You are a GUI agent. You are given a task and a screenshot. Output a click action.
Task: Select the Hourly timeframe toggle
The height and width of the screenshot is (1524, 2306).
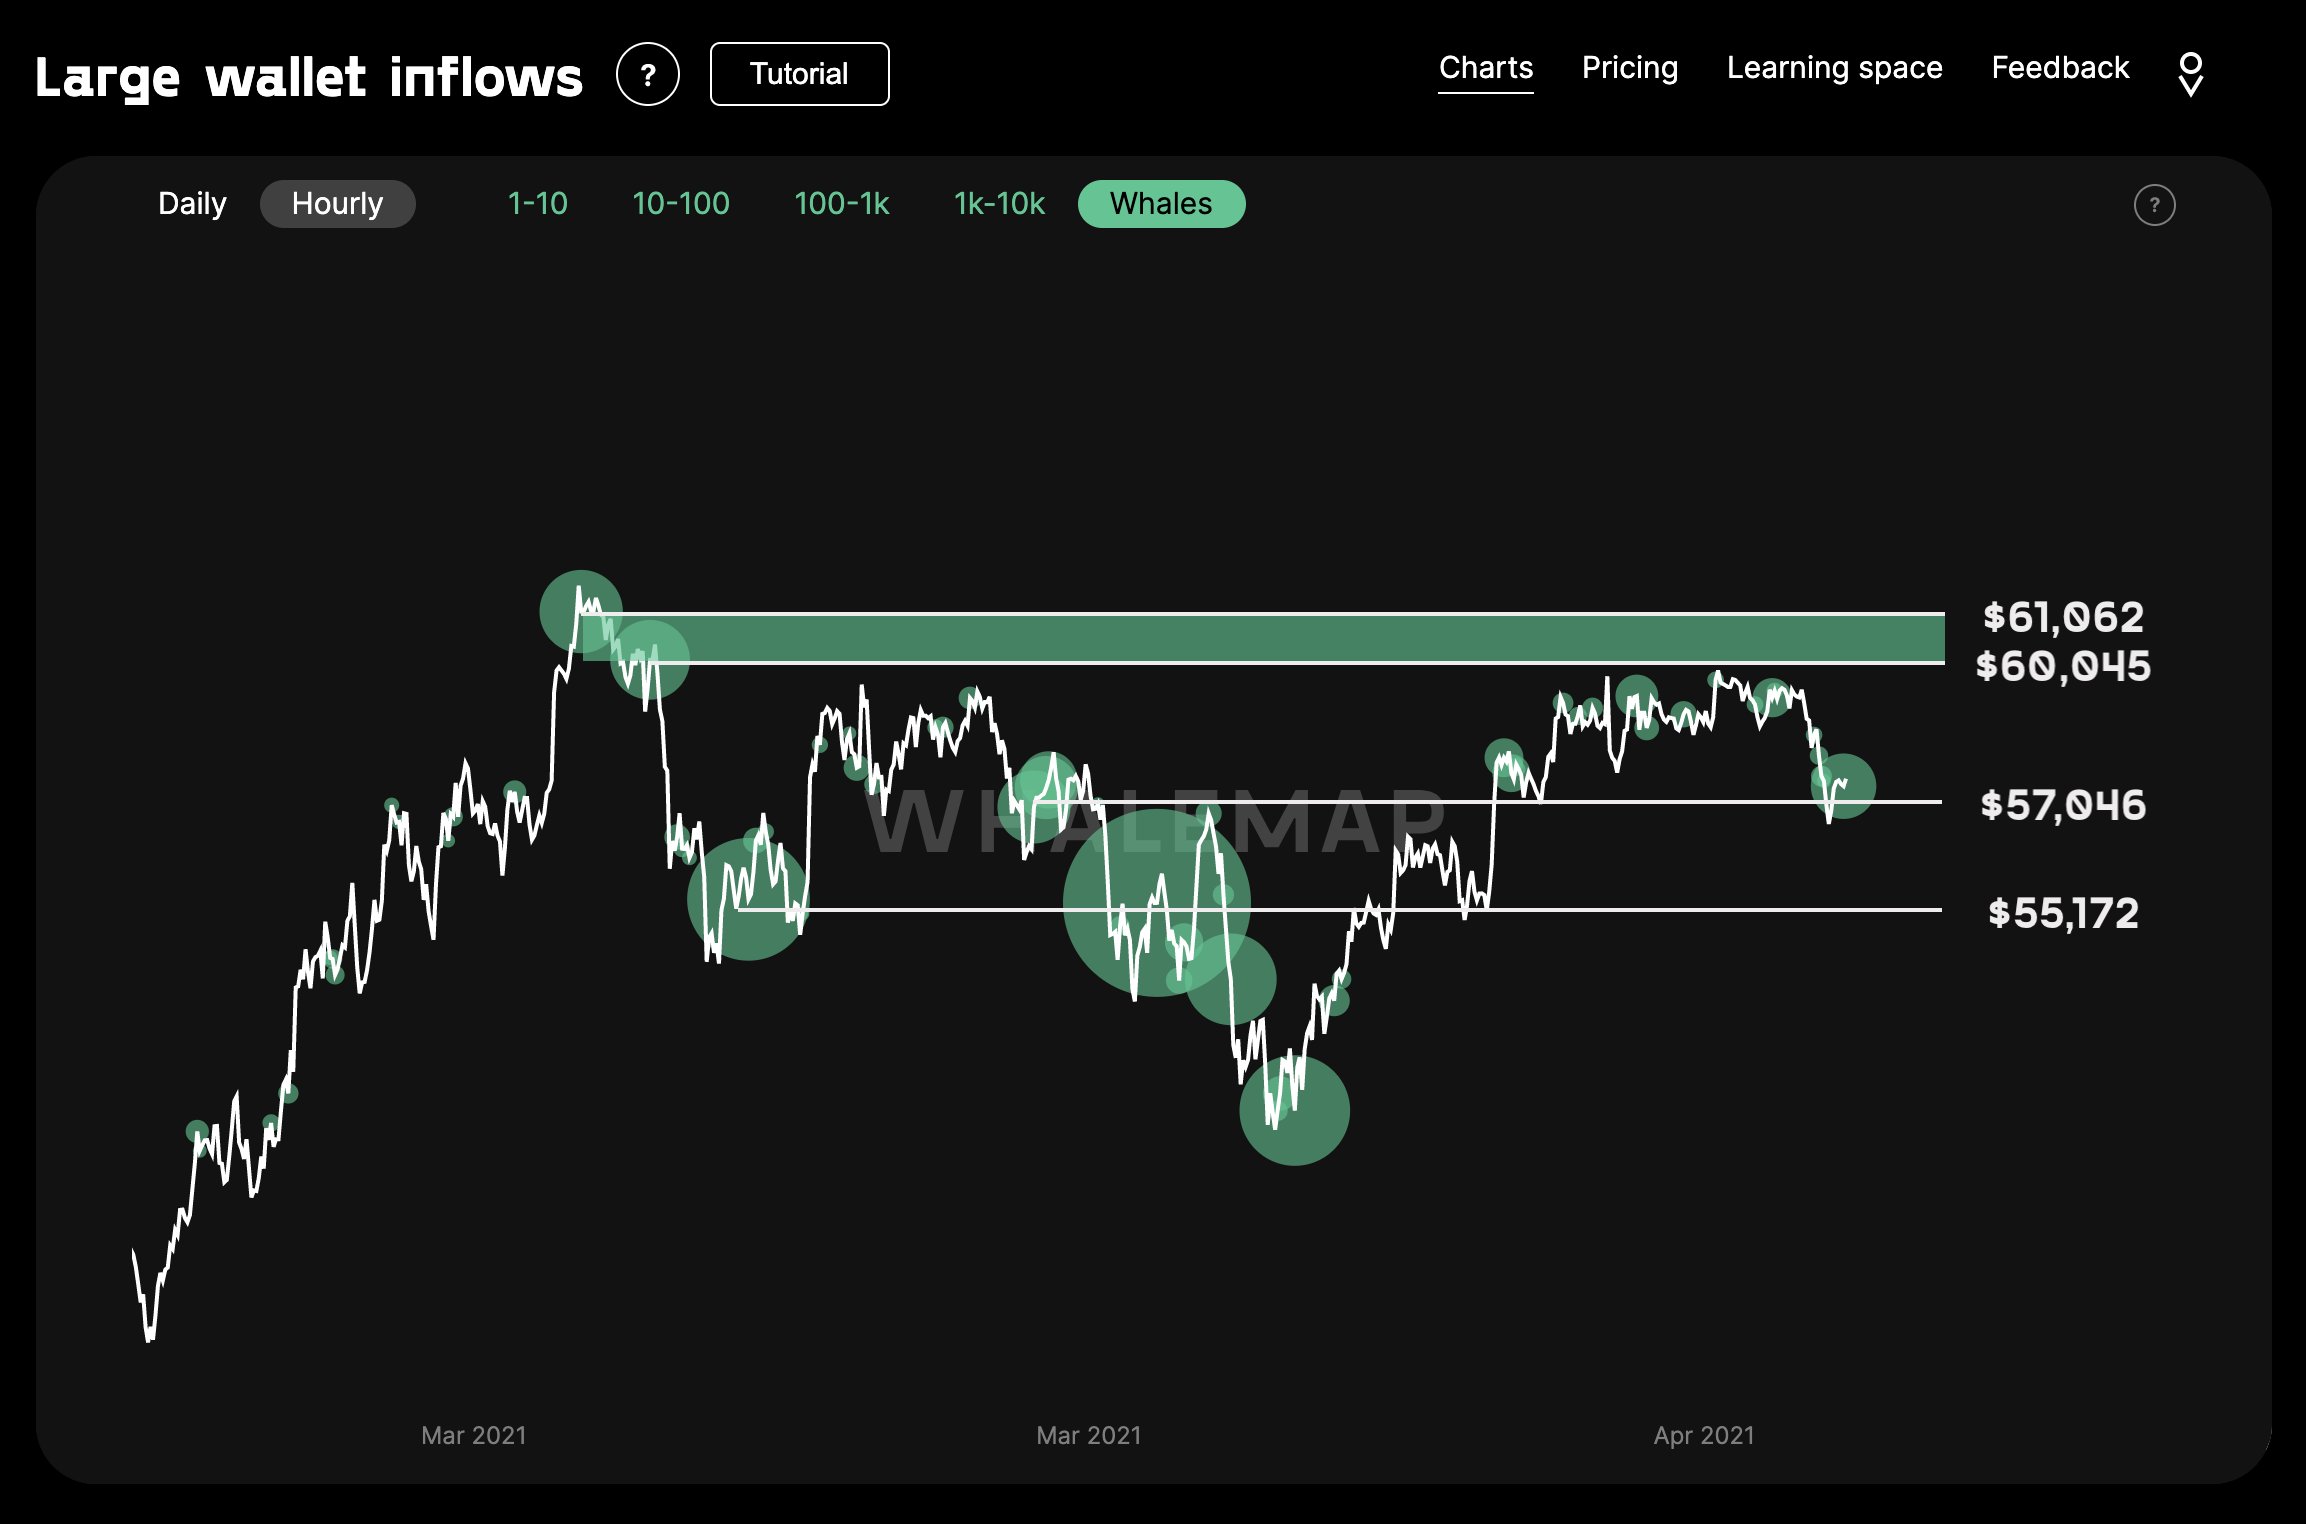(337, 204)
